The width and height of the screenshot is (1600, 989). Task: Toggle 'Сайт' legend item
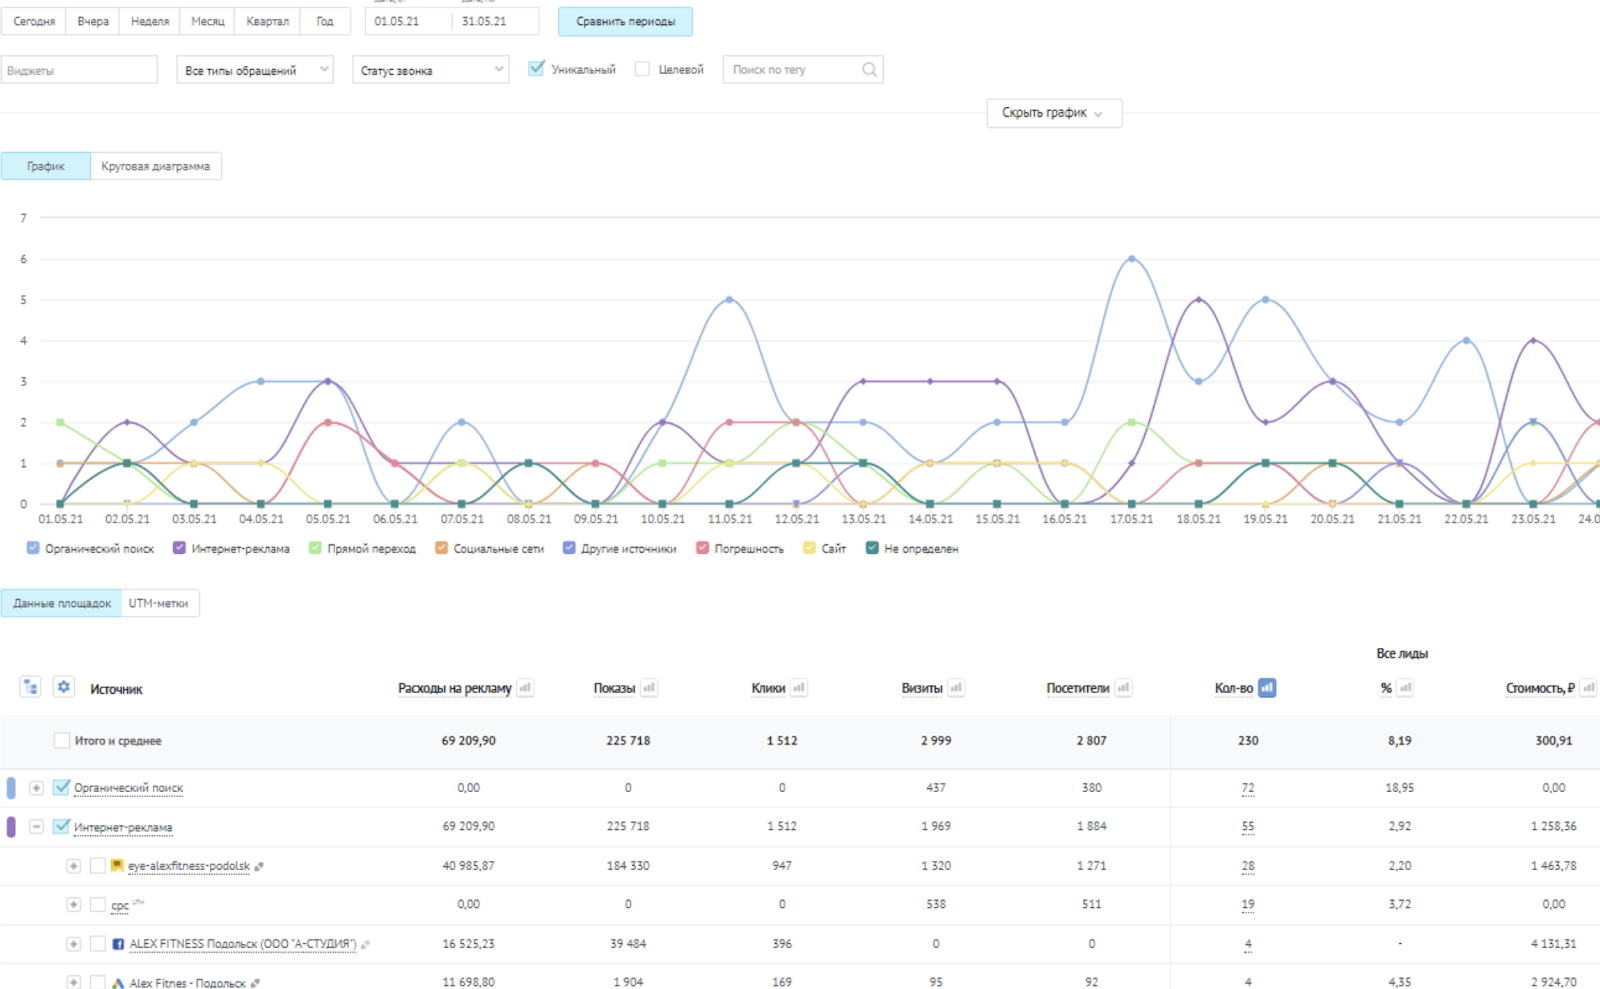click(x=824, y=548)
